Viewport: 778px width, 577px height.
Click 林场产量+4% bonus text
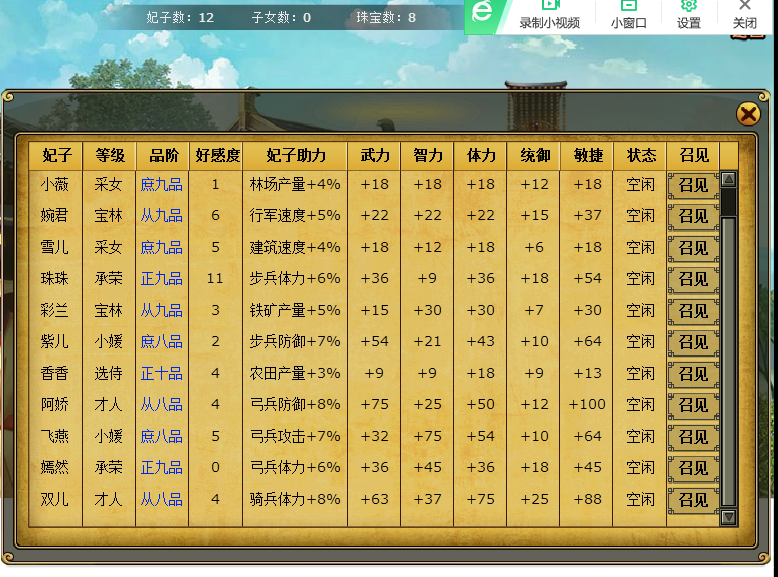click(295, 185)
